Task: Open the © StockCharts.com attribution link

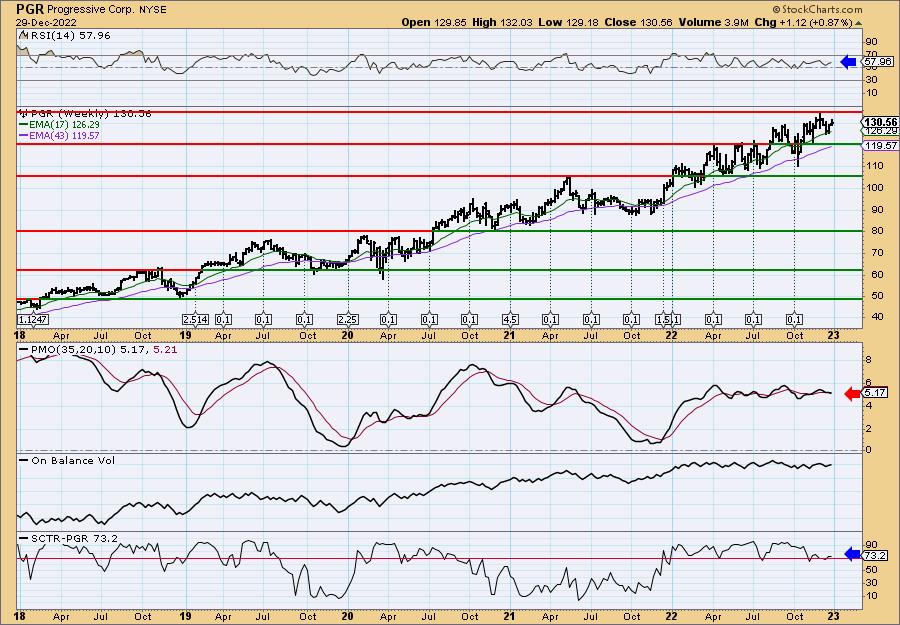Action: point(817,9)
